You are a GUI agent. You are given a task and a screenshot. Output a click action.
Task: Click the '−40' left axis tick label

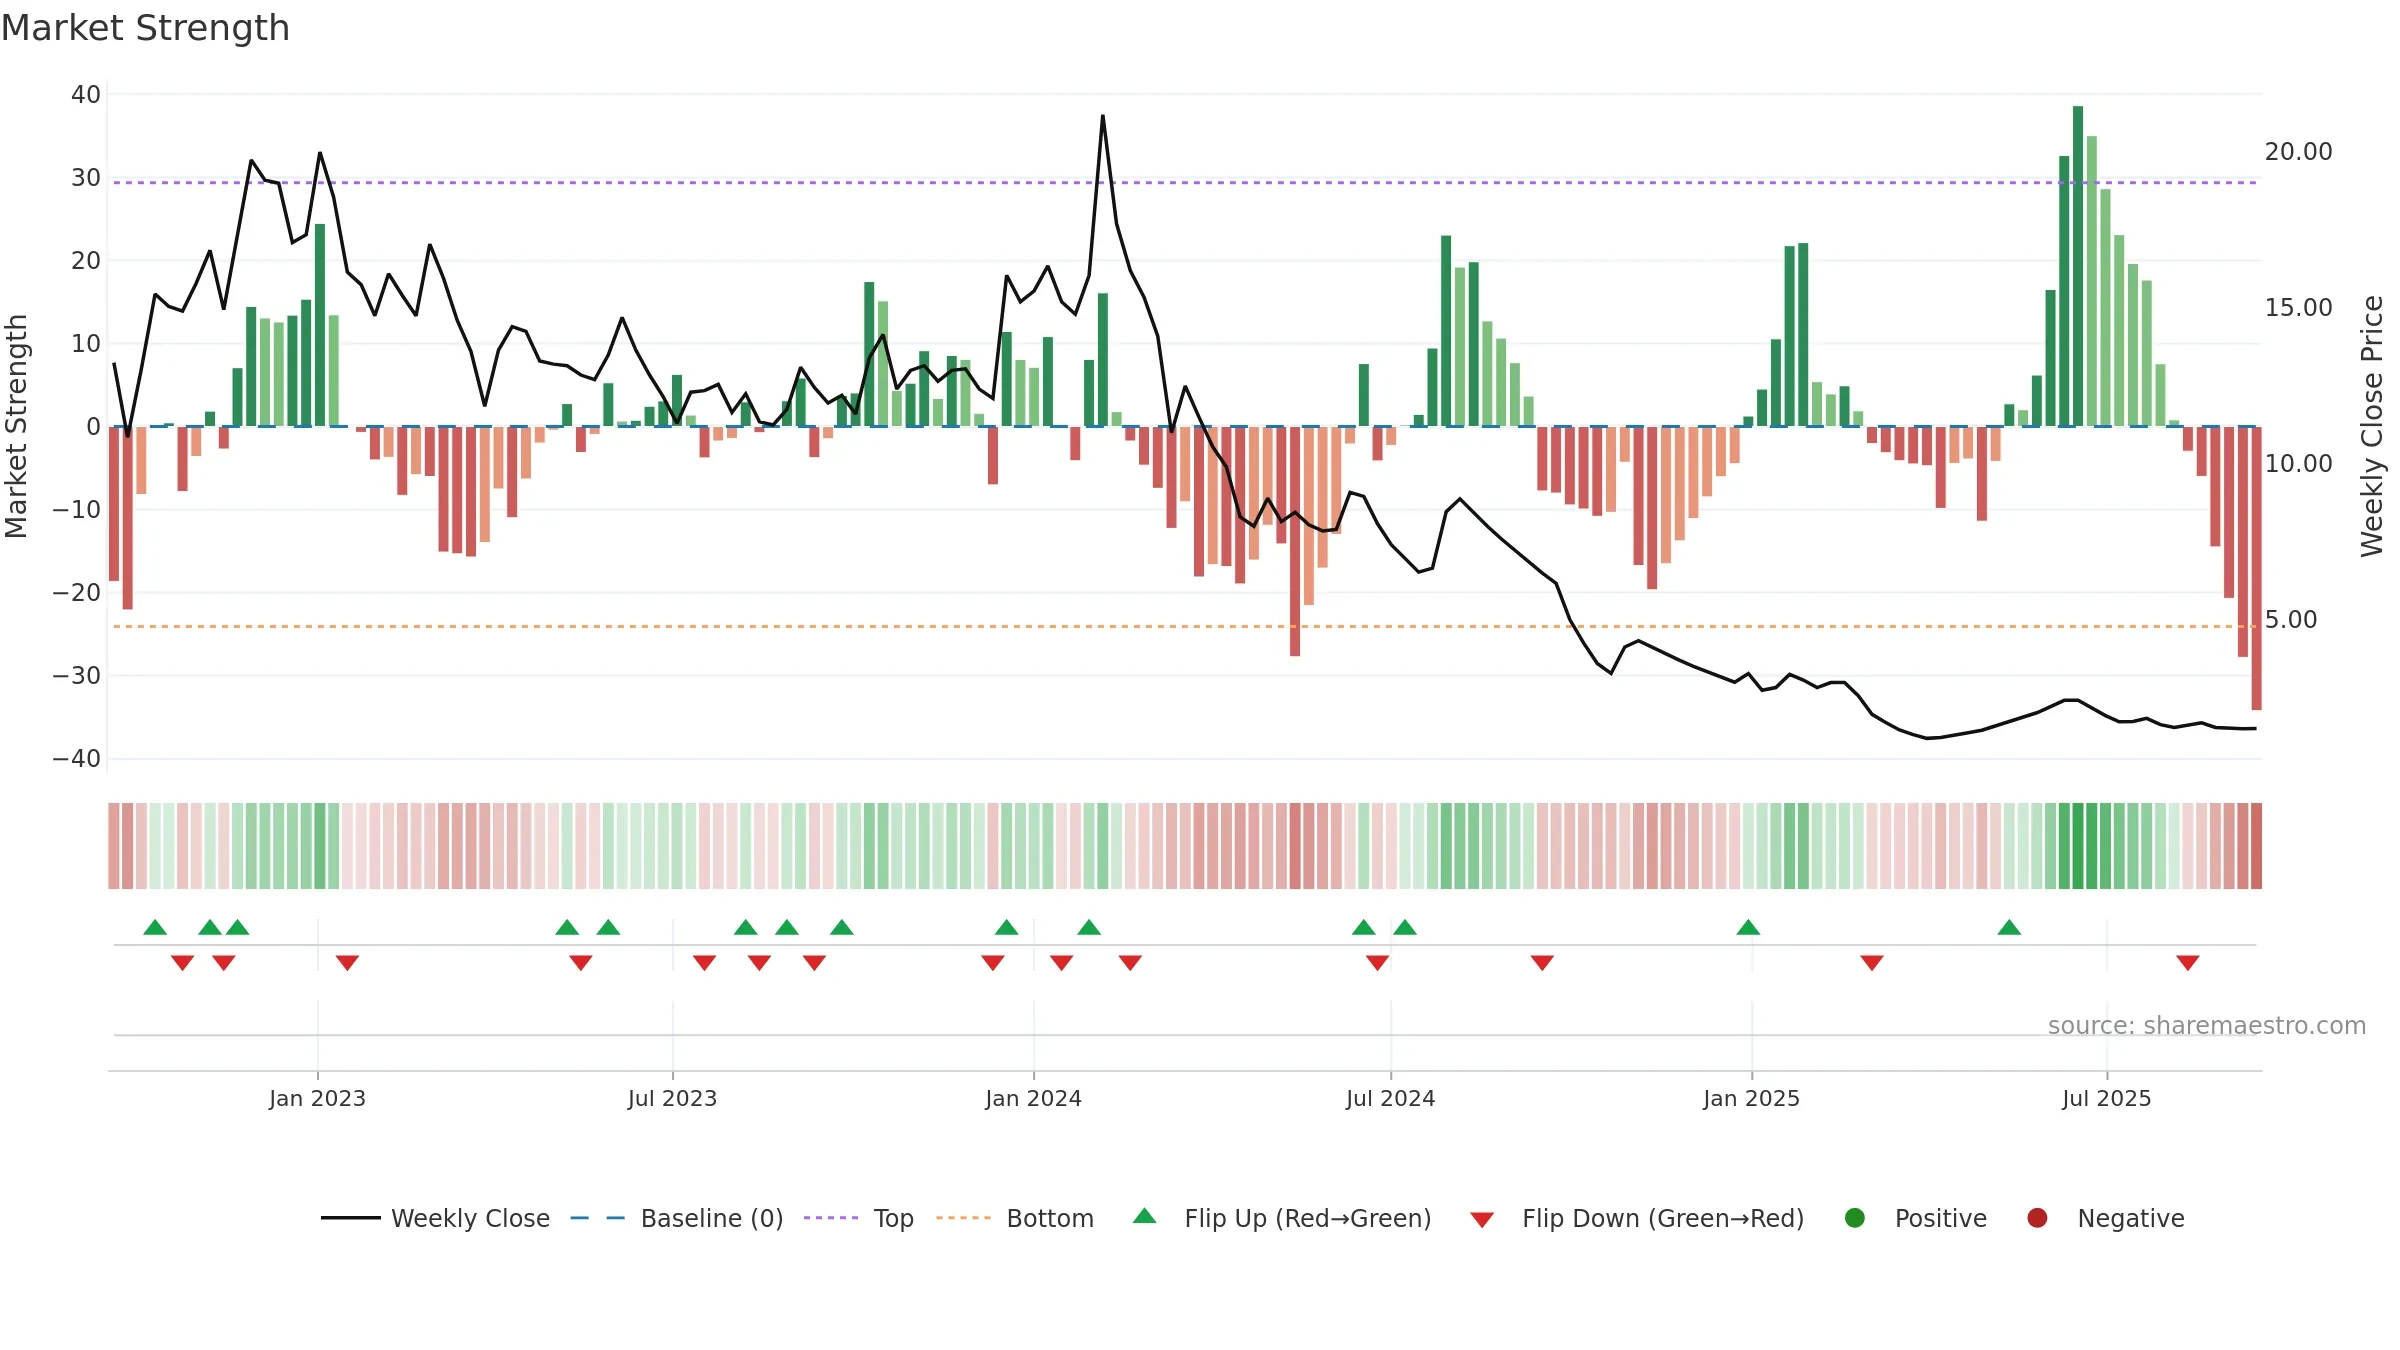[77, 758]
